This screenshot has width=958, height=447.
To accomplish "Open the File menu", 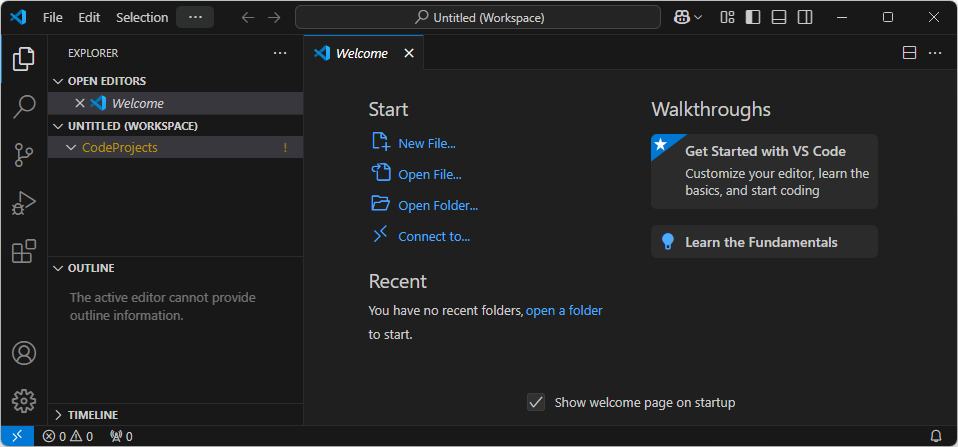I will pyautogui.click(x=53, y=18).
